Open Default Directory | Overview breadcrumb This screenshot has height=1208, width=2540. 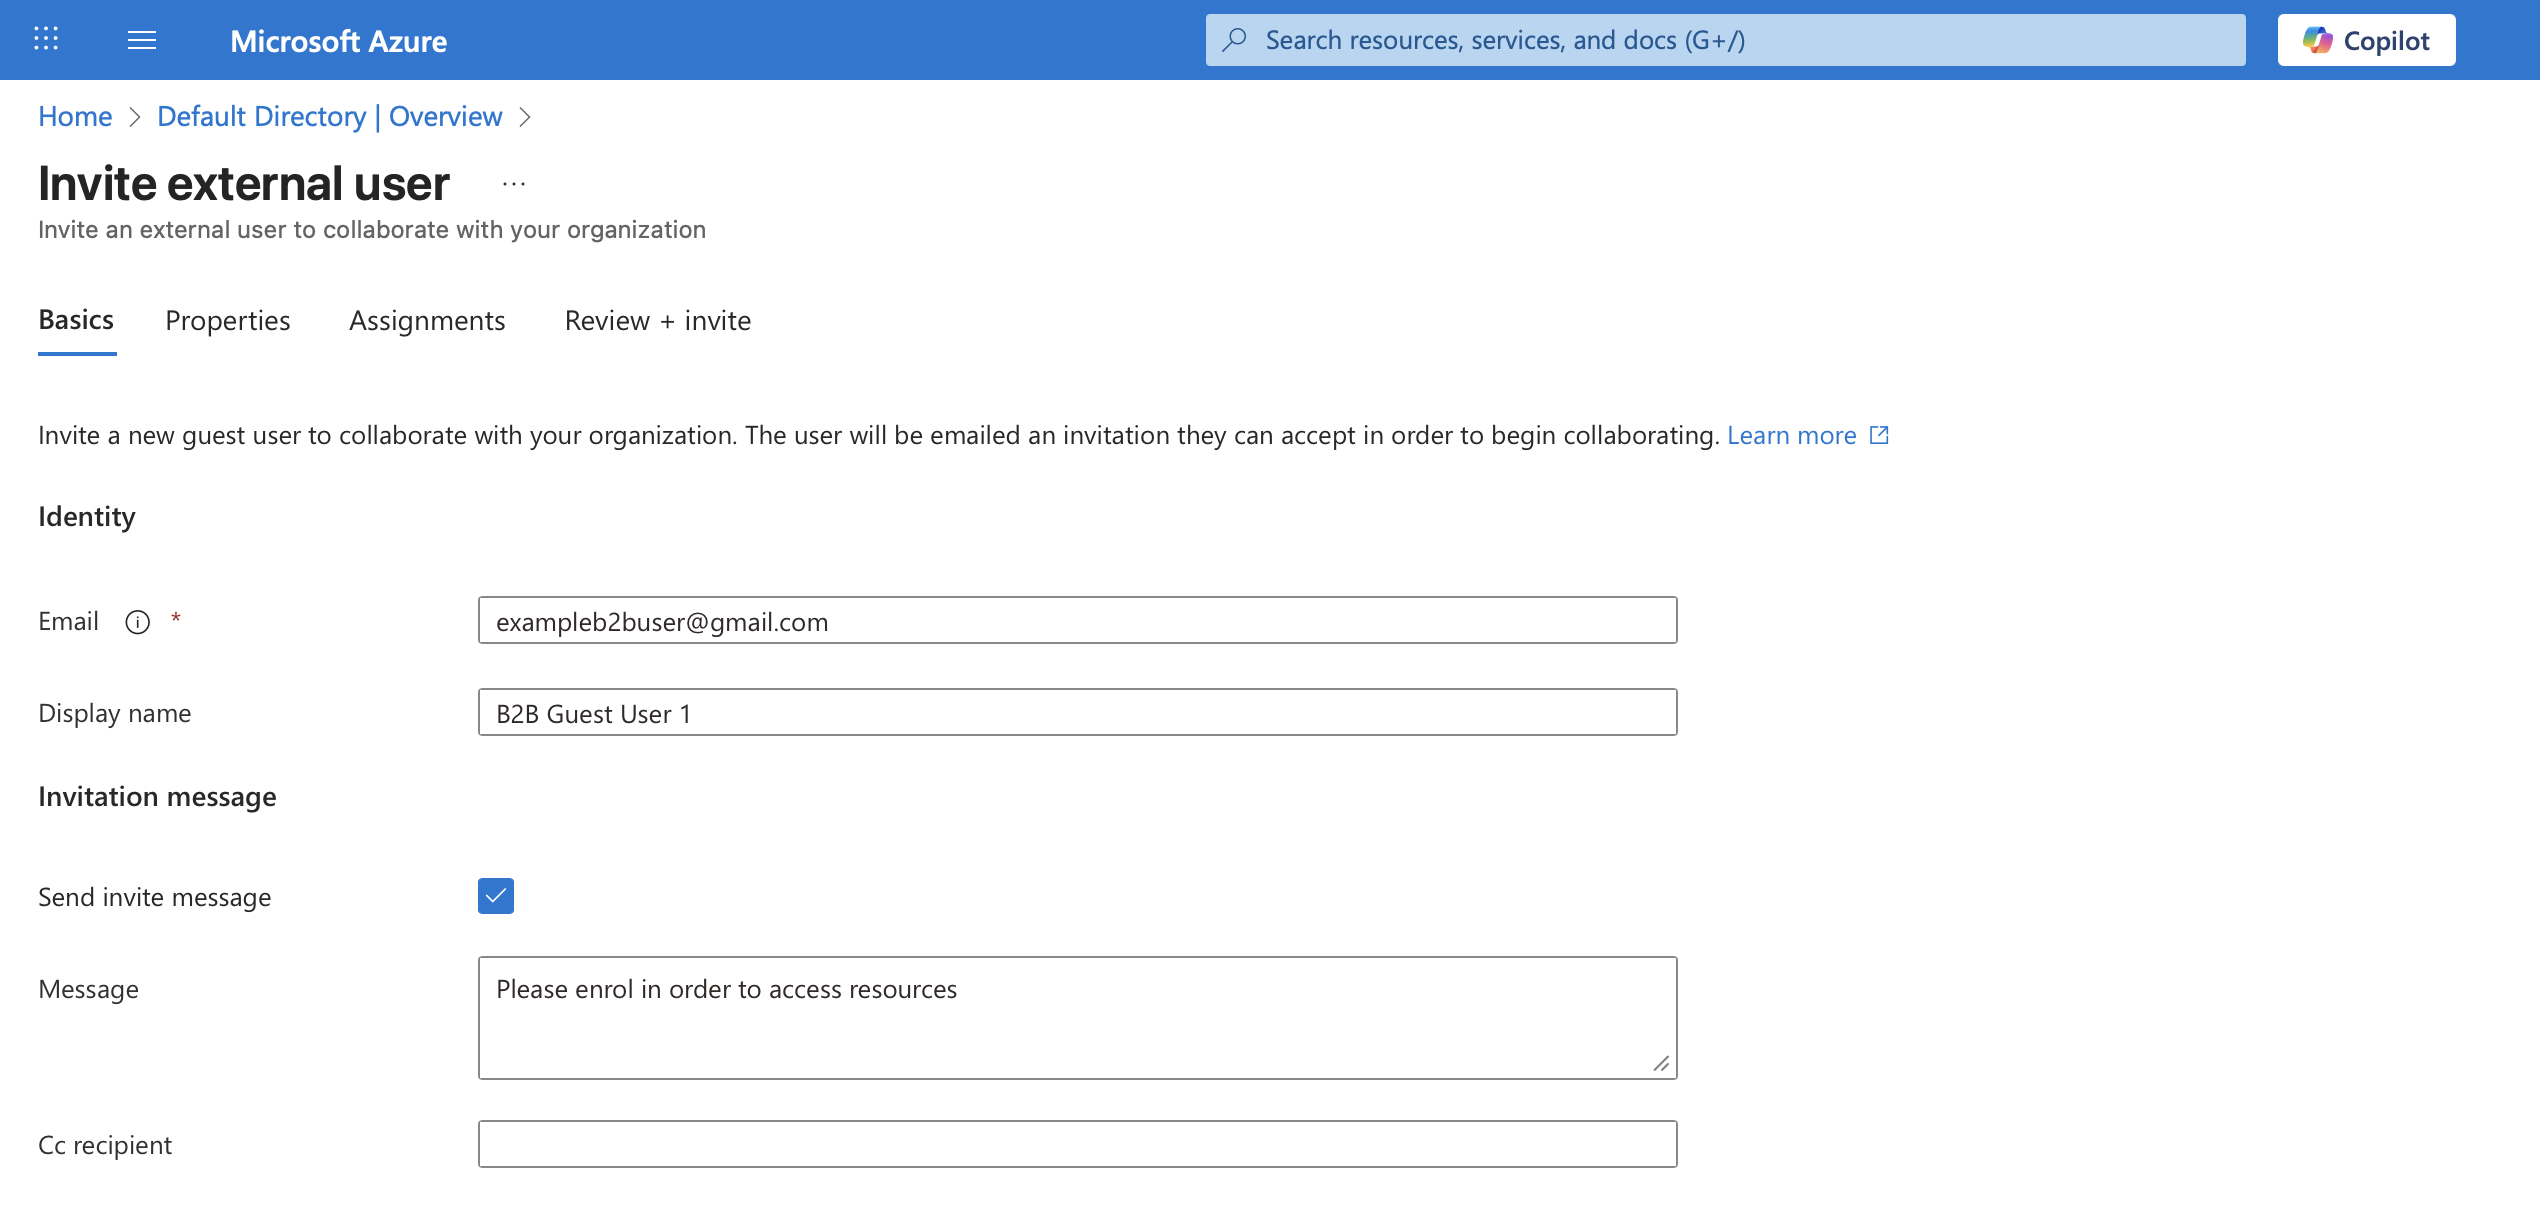(x=329, y=117)
